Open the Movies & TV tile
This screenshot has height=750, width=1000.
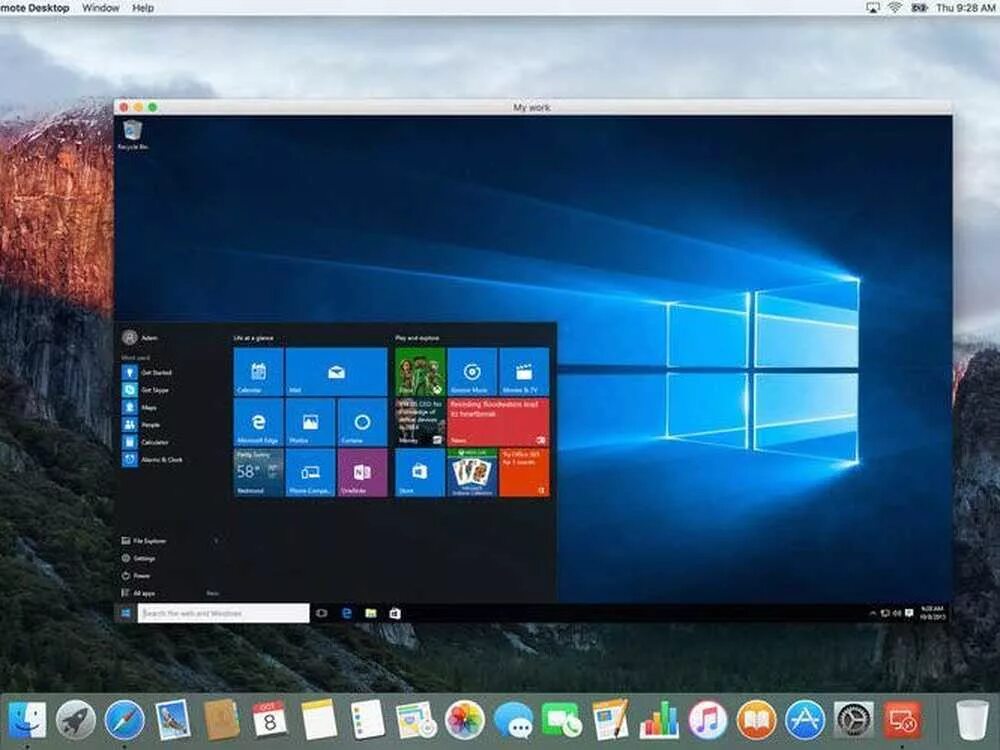(x=524, y=372)
